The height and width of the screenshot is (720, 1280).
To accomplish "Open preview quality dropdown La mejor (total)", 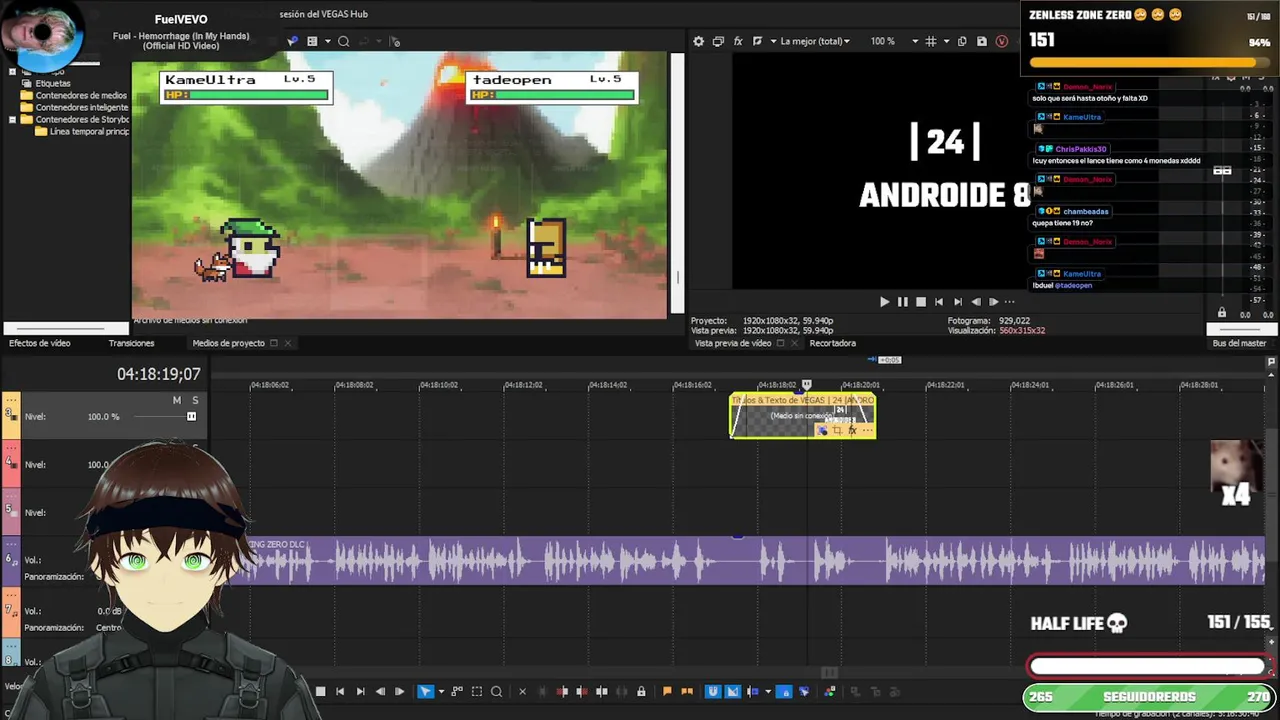I will coord(815,41).
